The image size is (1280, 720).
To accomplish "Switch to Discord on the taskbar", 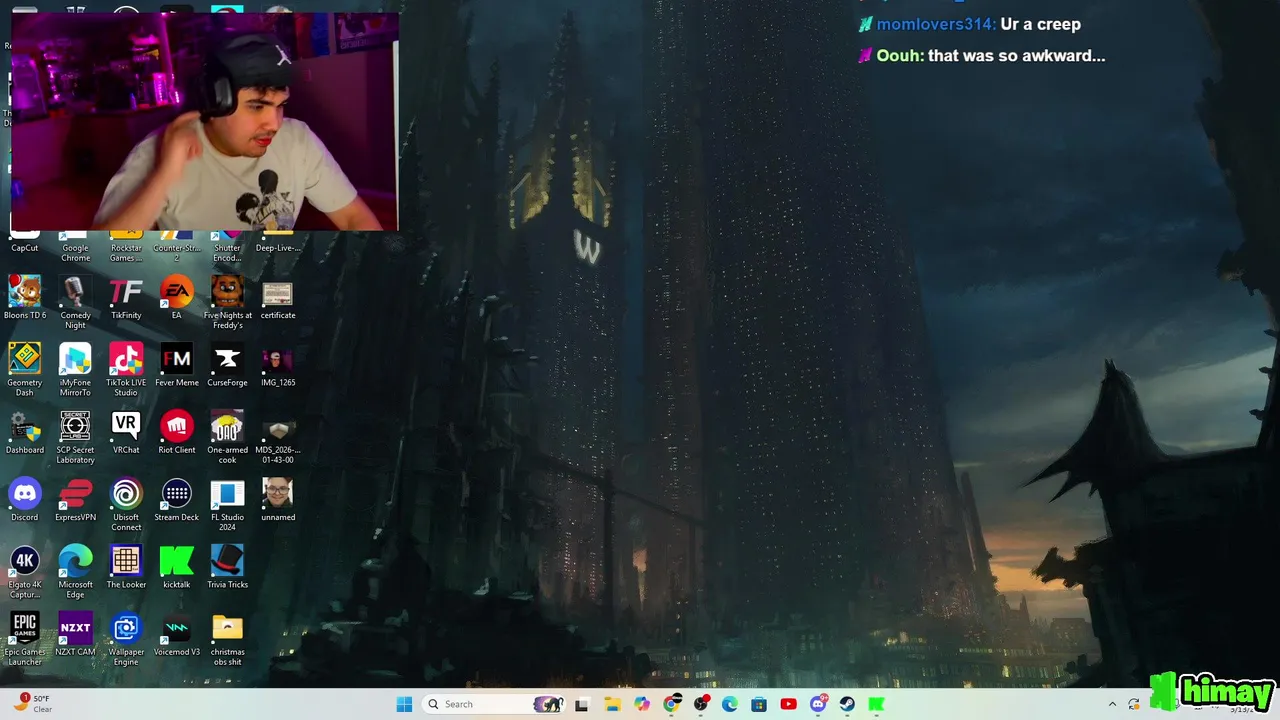I will coord(818,704).
